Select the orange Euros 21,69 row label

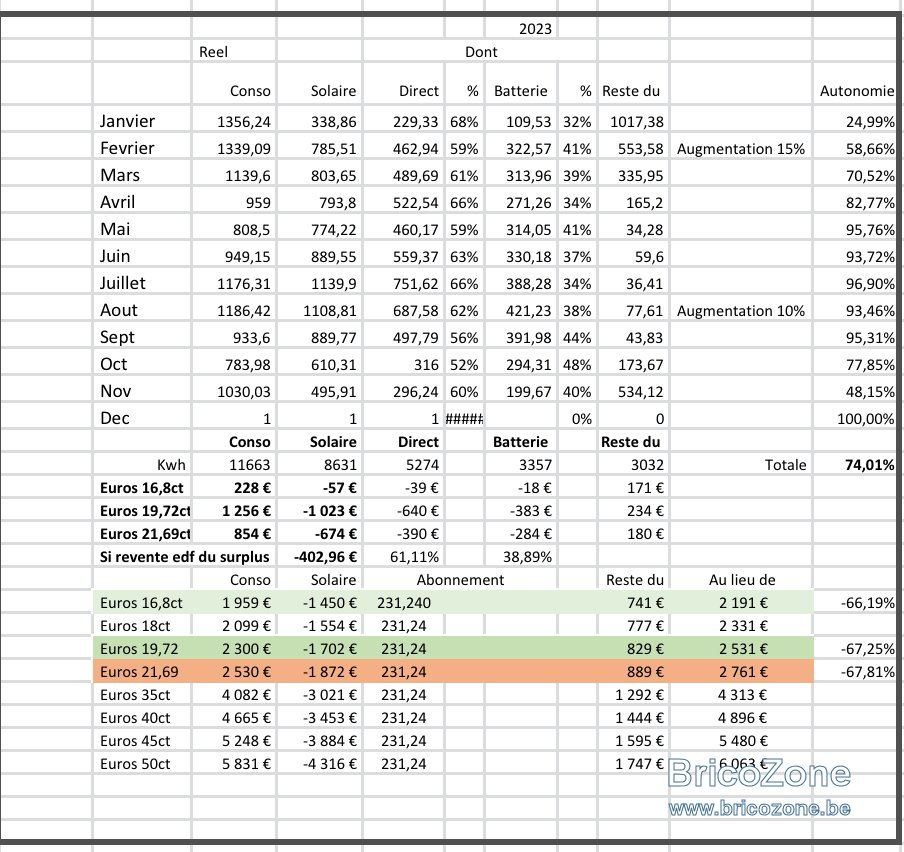click(142, 672)
